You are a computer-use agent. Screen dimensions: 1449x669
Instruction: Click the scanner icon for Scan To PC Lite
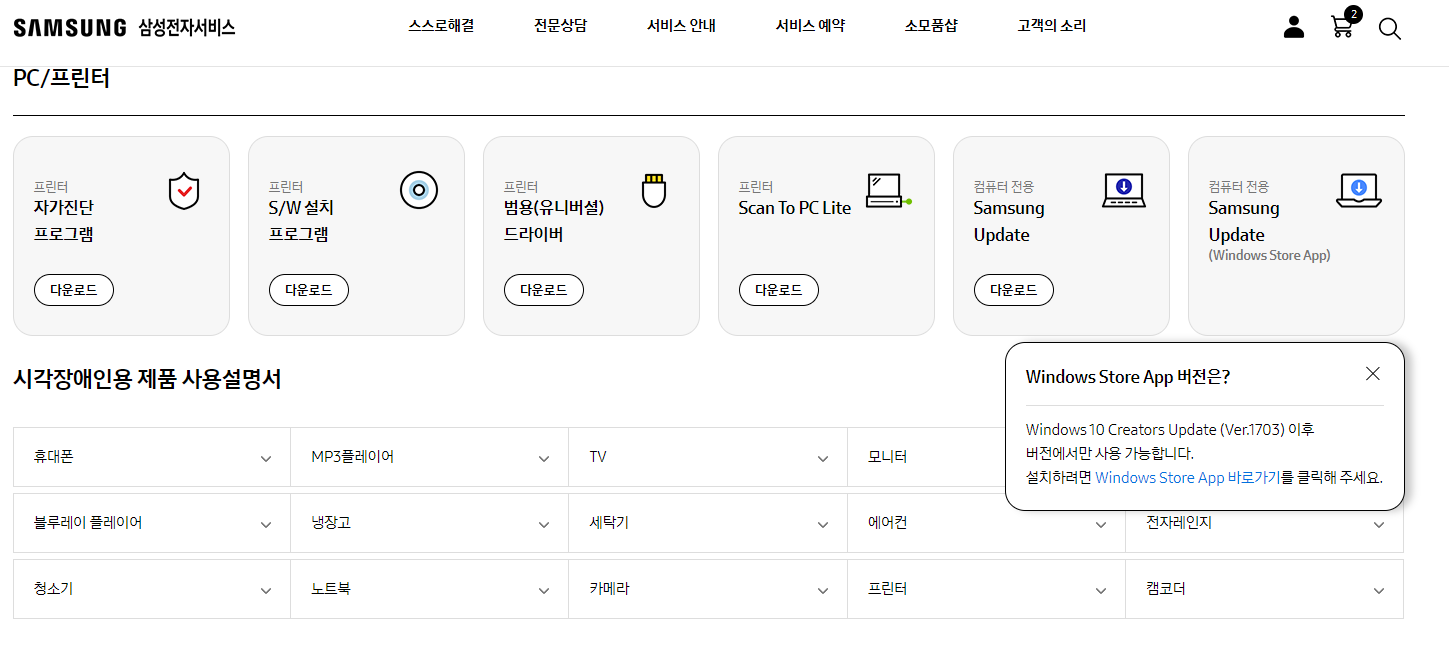point(885,192)
